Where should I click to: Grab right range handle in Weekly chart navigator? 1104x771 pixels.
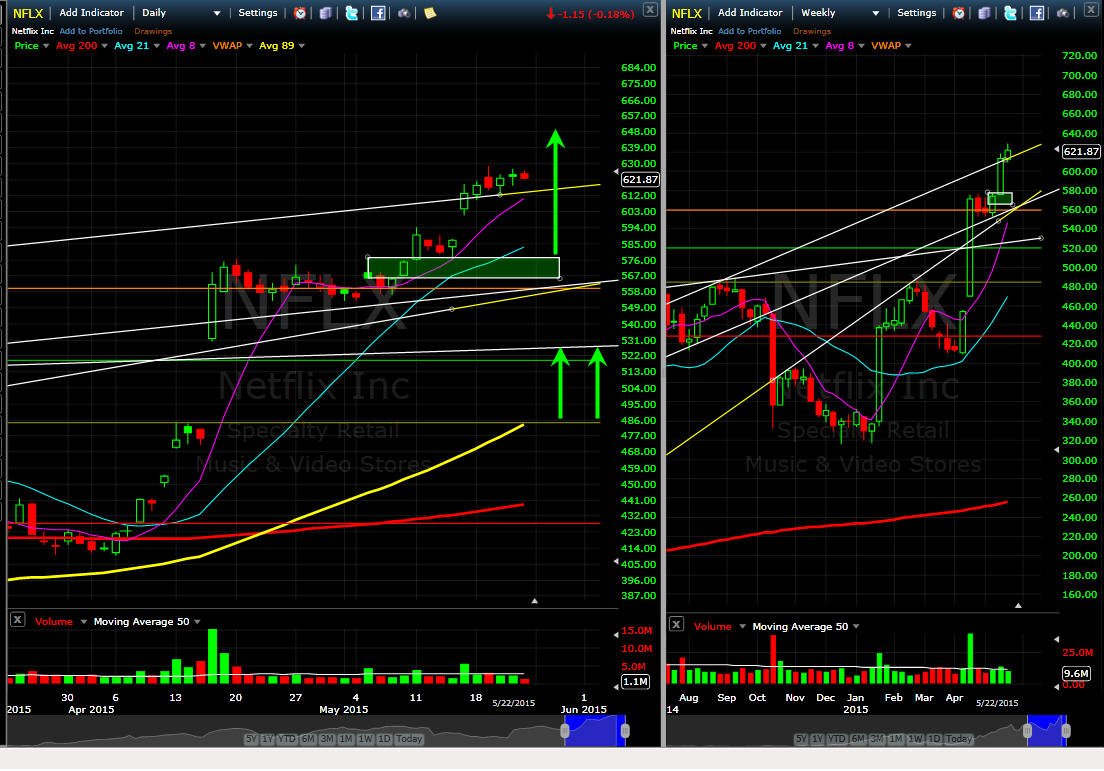[1066, 731]
